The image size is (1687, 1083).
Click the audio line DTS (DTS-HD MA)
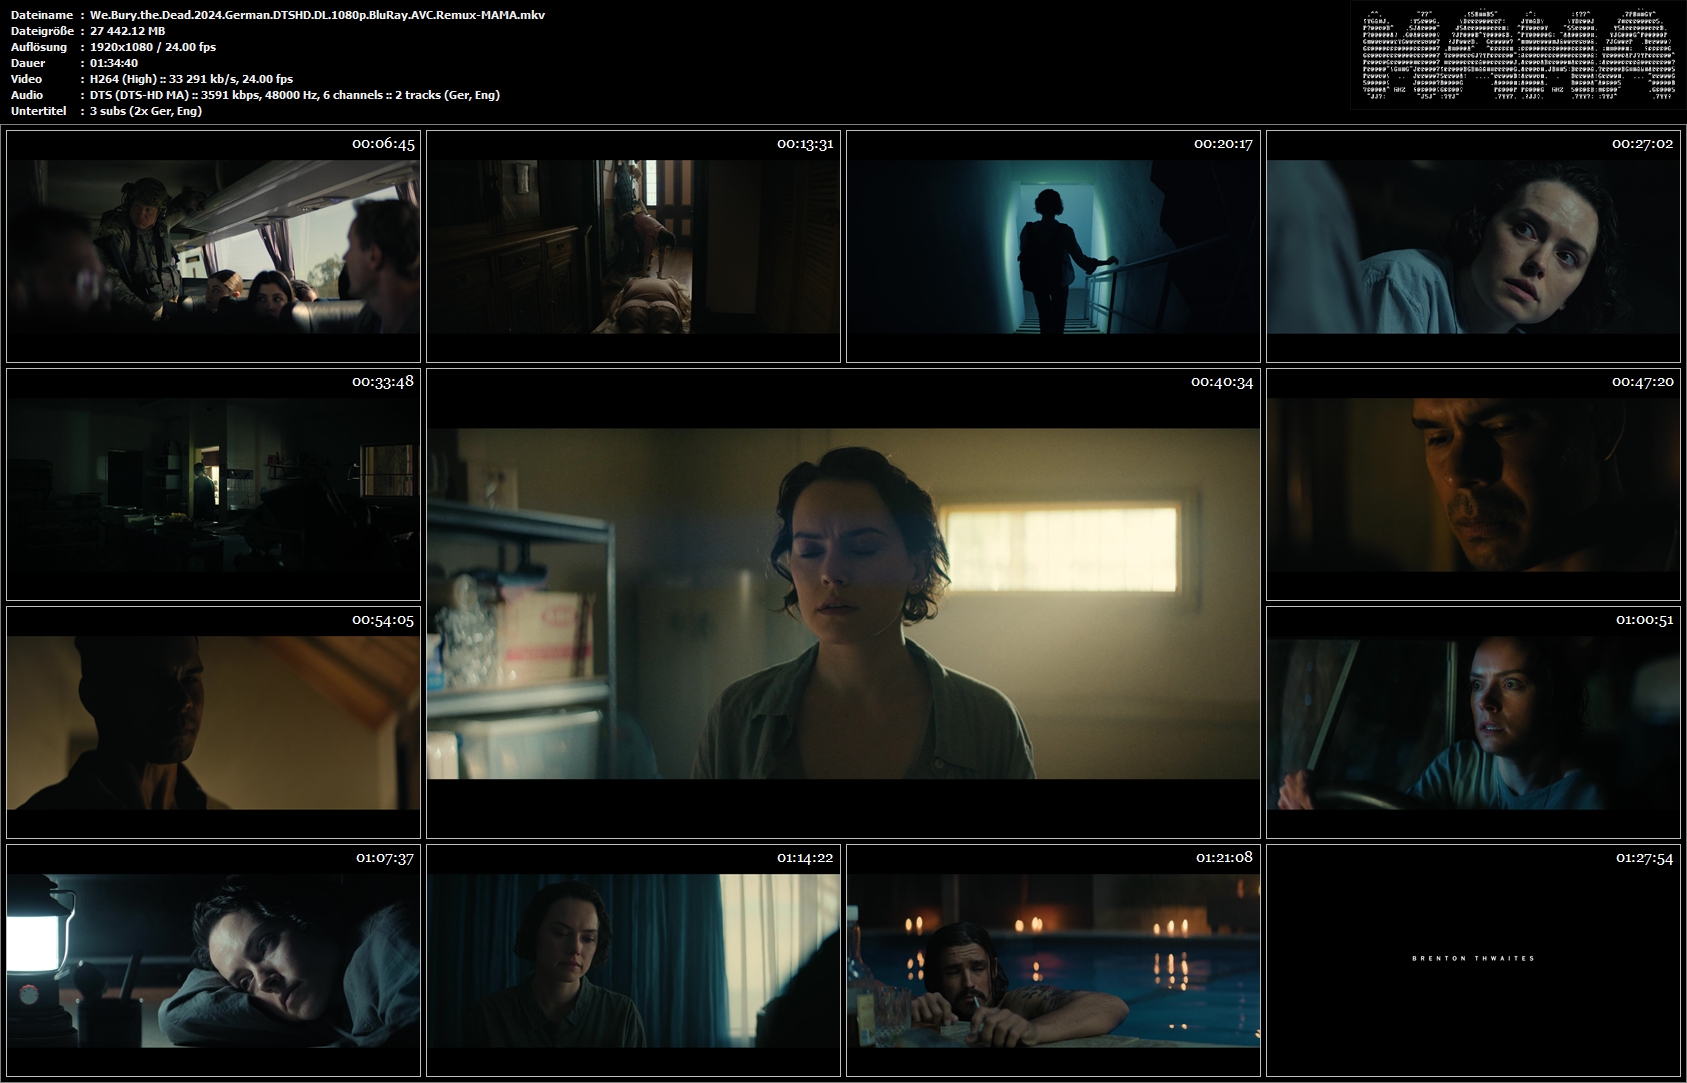click(294, 95)
